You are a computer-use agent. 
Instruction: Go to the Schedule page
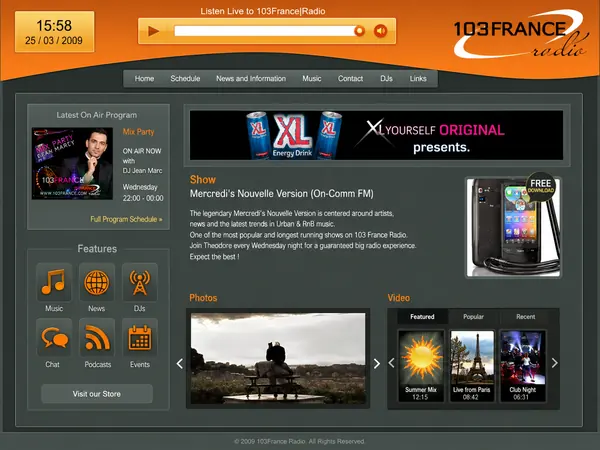point(185,78)
